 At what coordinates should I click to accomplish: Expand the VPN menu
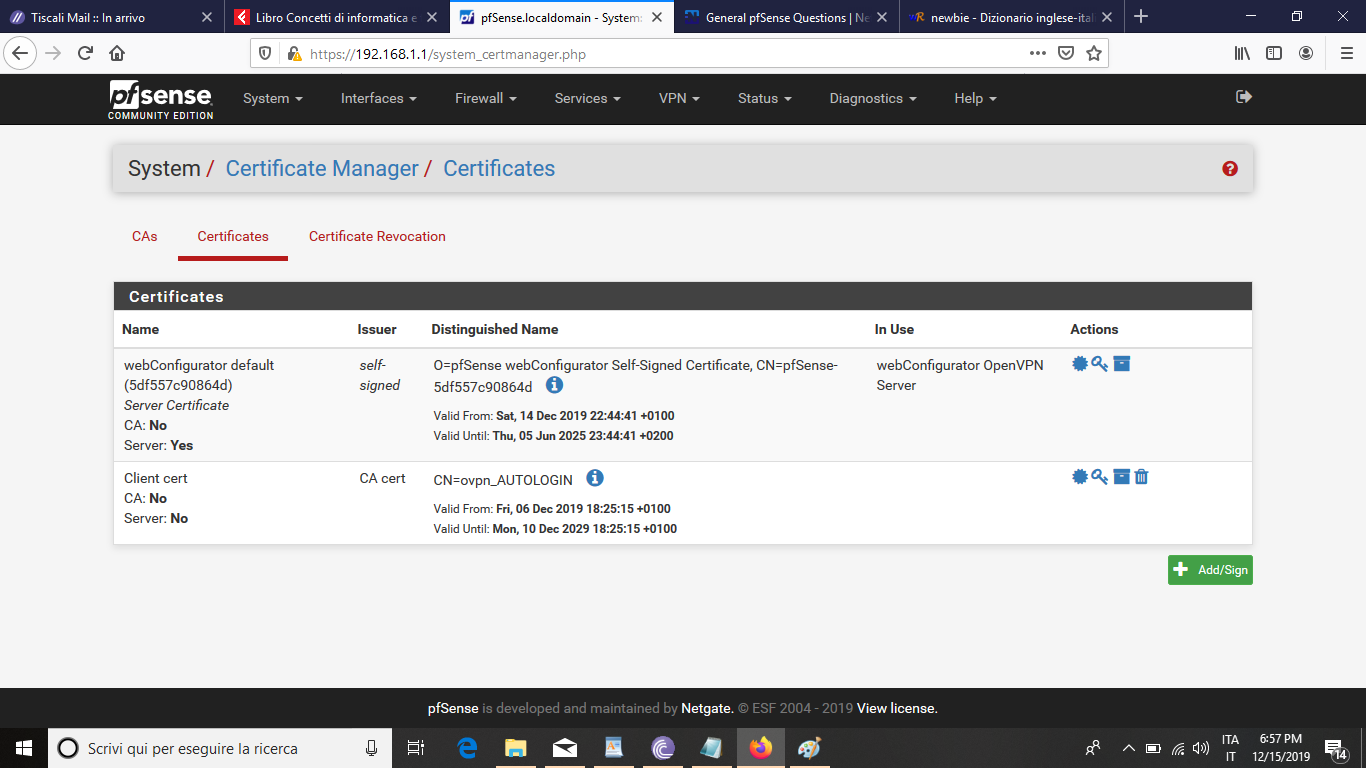[679, 98]
